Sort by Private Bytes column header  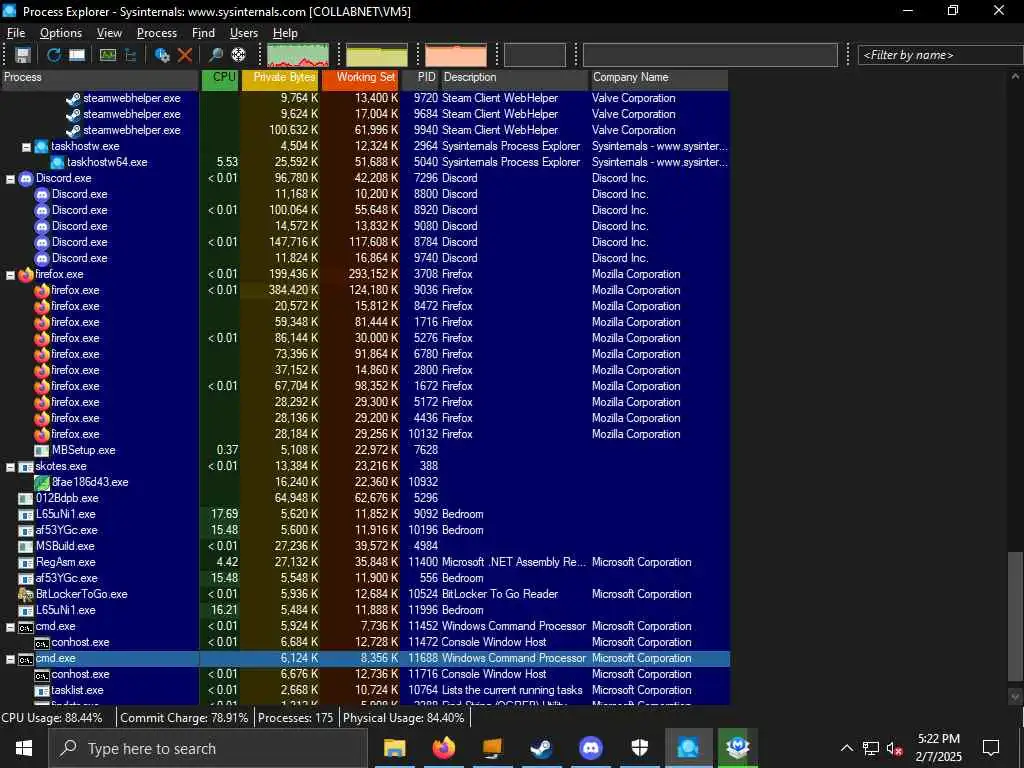281,78
